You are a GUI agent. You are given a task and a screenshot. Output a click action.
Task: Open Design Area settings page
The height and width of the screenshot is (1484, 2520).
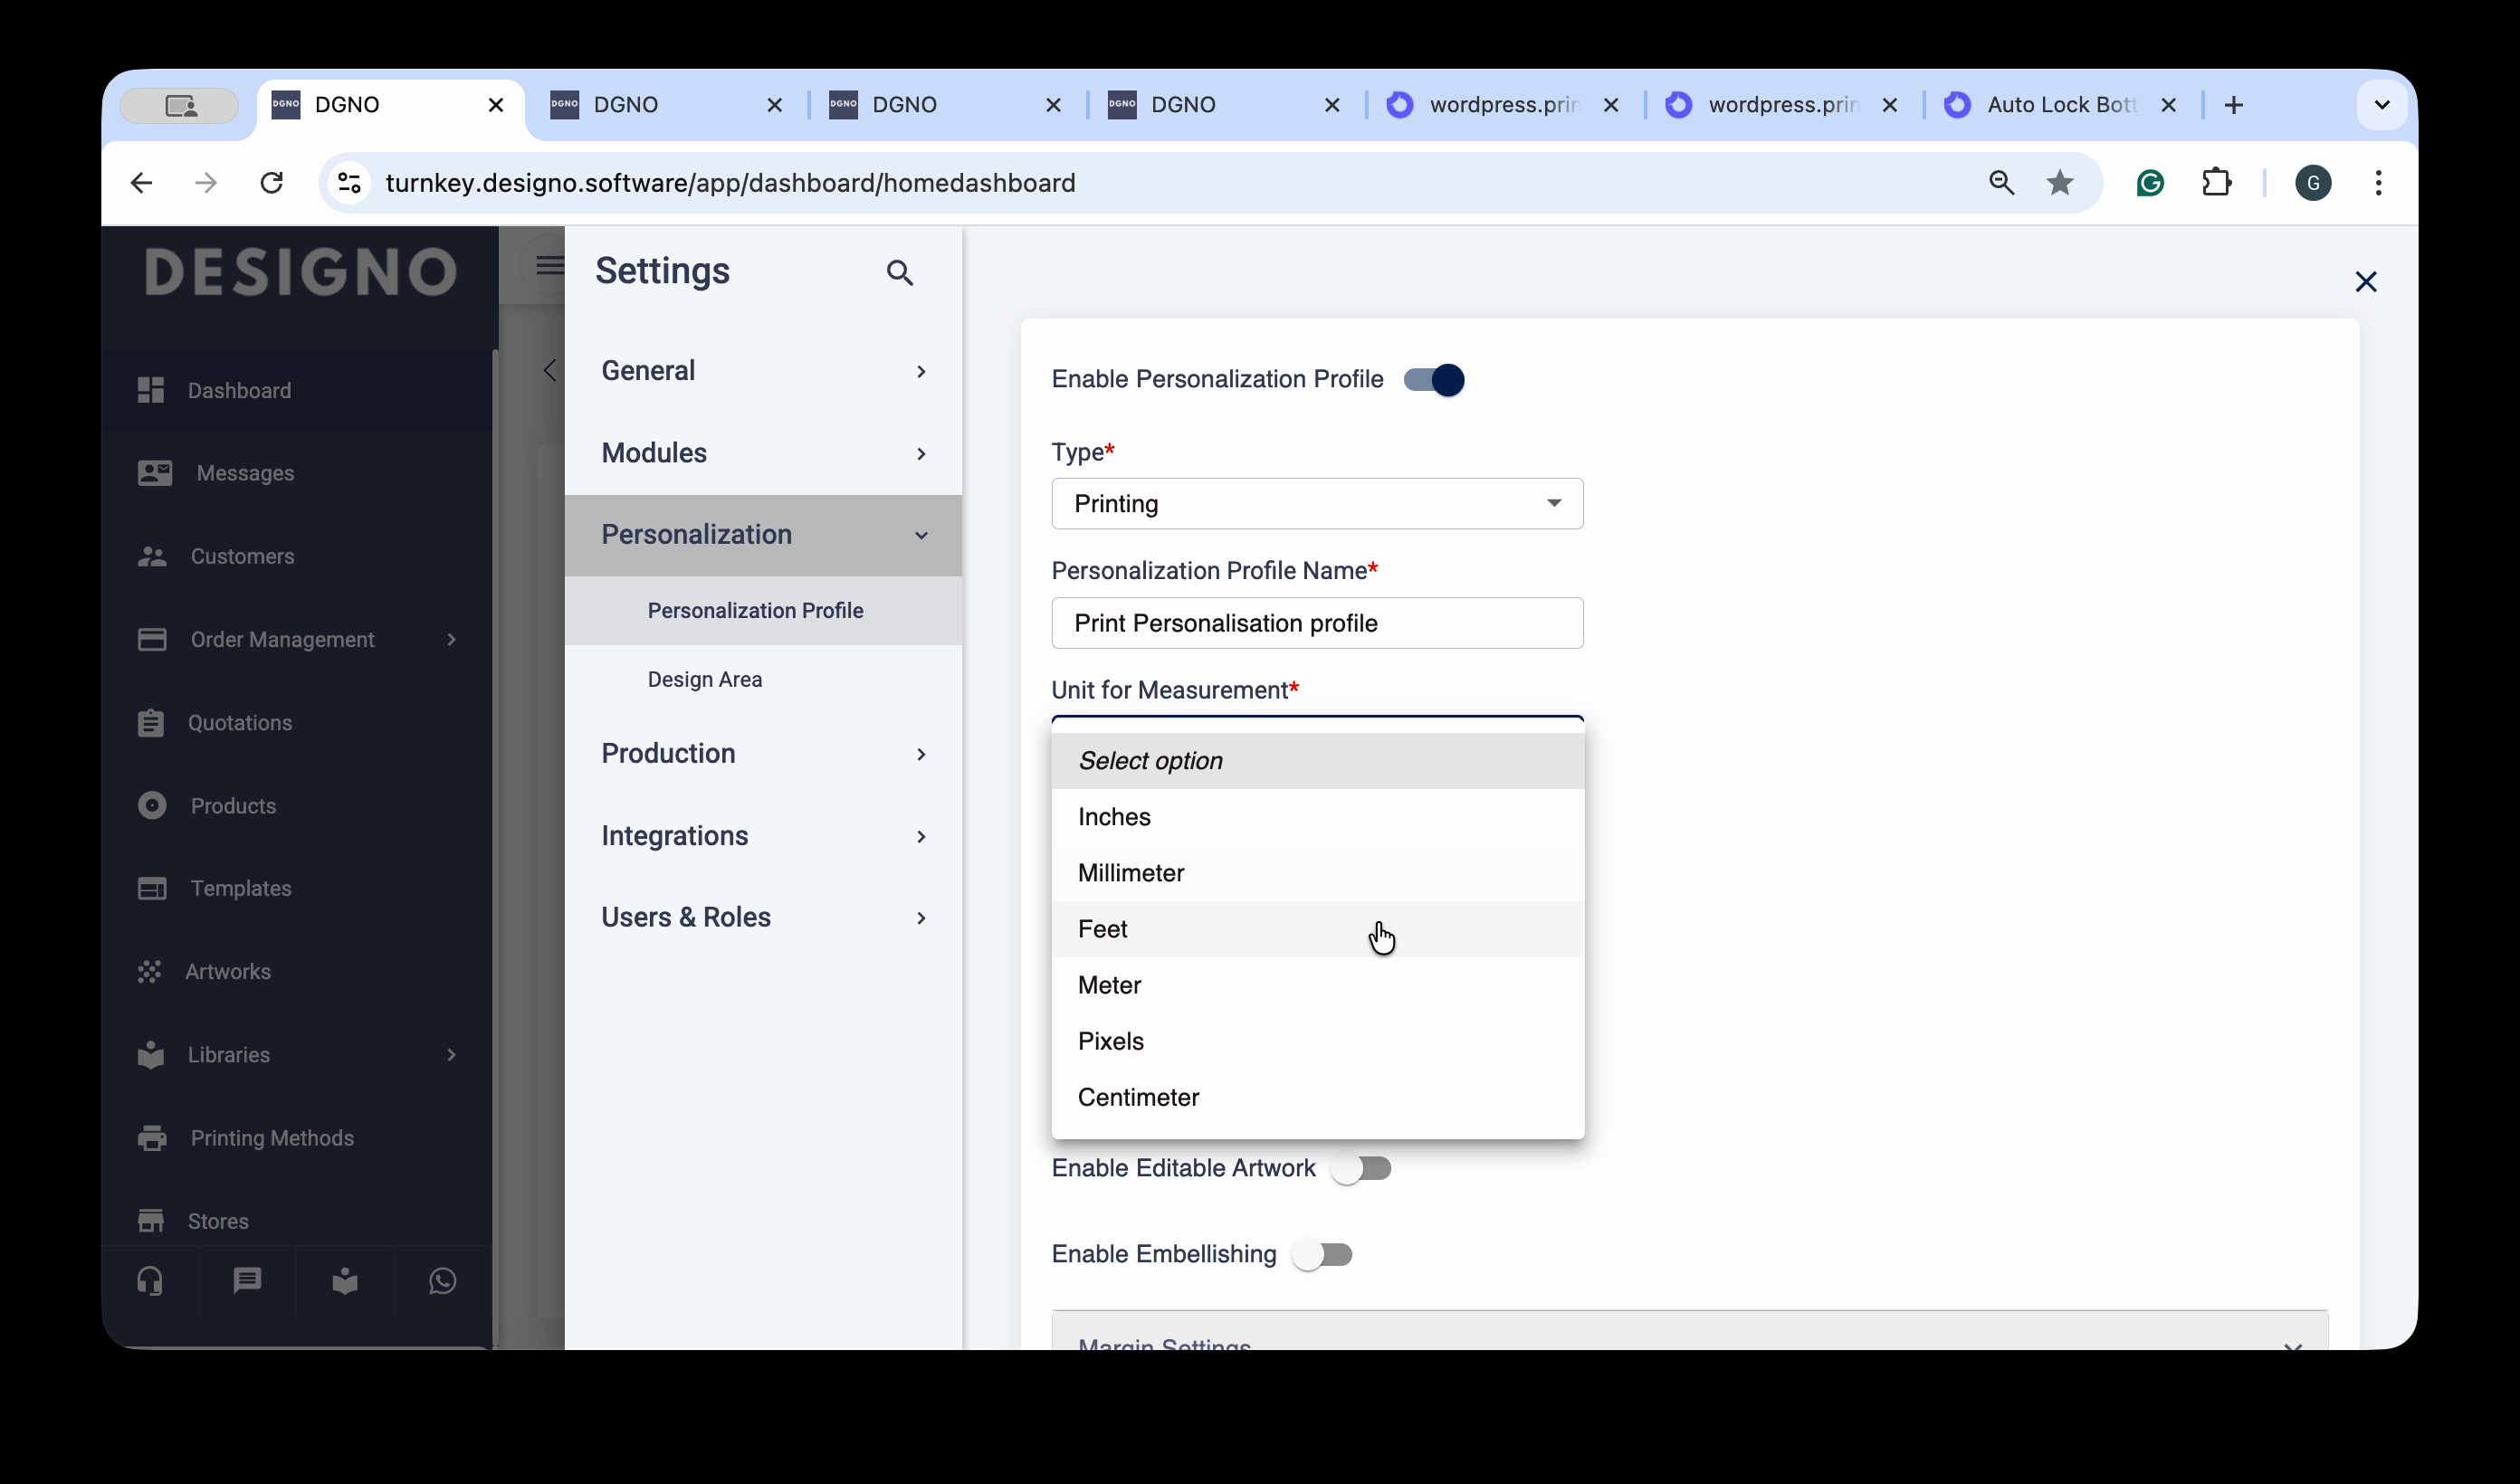pos(705,679)
